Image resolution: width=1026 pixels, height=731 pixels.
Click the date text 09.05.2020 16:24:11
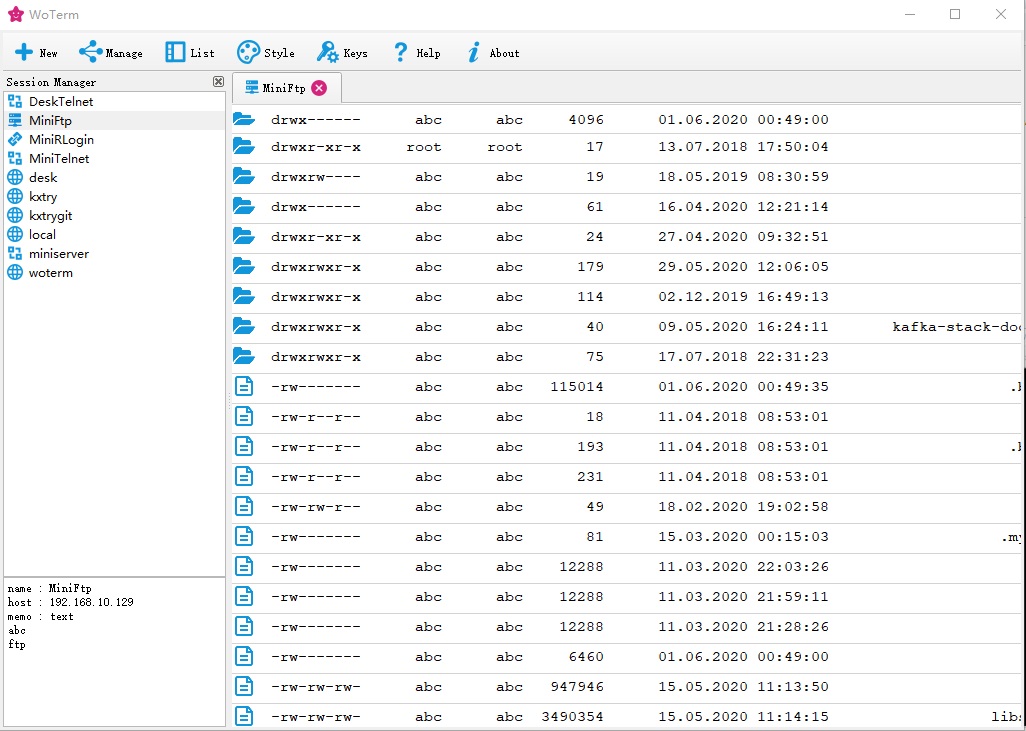tap(743, 327)
